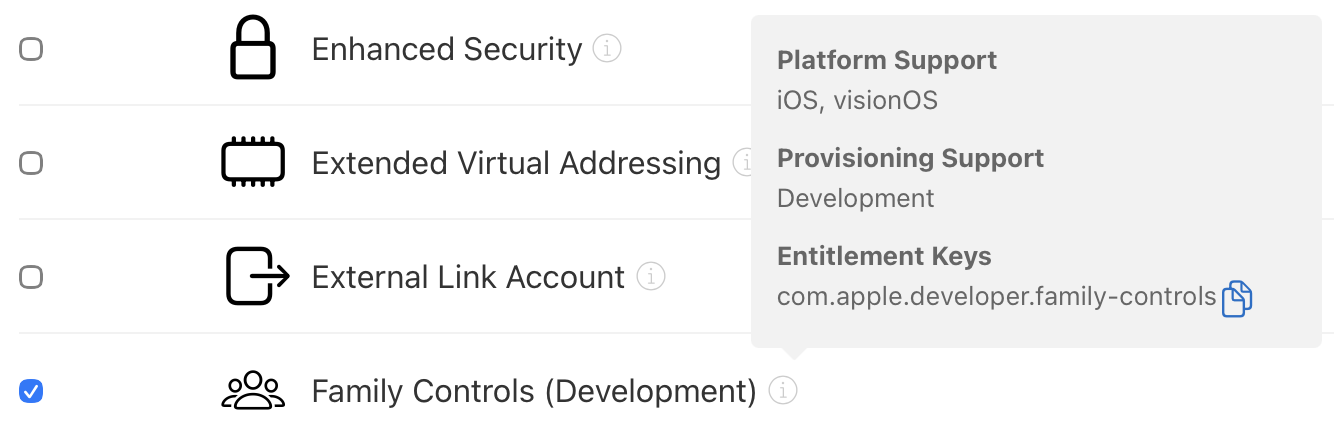The image size is (1334, 430).
Task: Uncheck Family Controls (Development)
Action: click(31, 390)
